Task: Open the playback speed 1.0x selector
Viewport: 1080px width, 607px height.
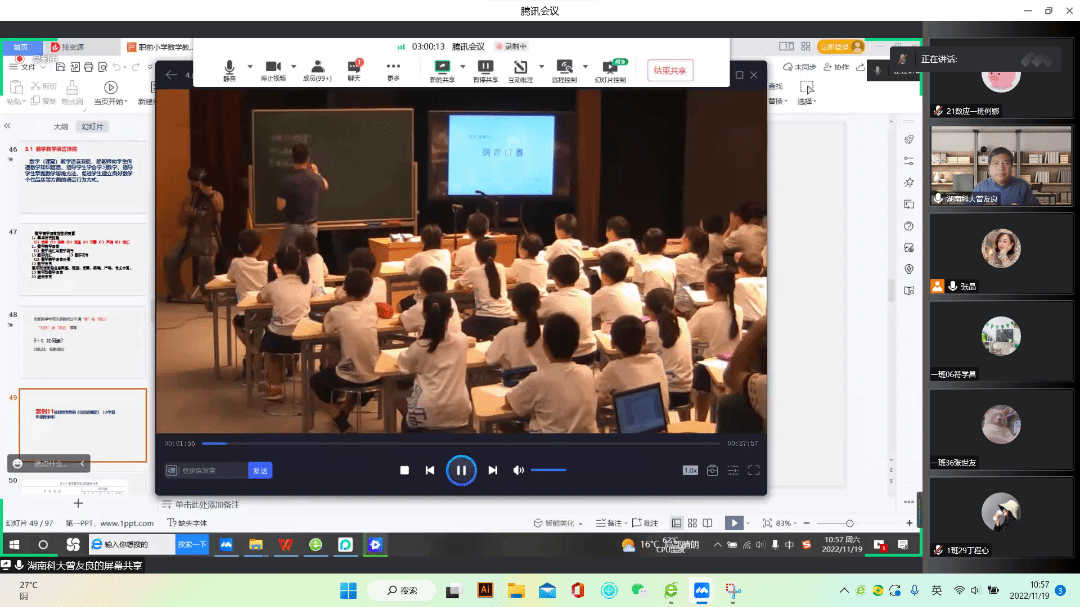Action: pos(690,470)
